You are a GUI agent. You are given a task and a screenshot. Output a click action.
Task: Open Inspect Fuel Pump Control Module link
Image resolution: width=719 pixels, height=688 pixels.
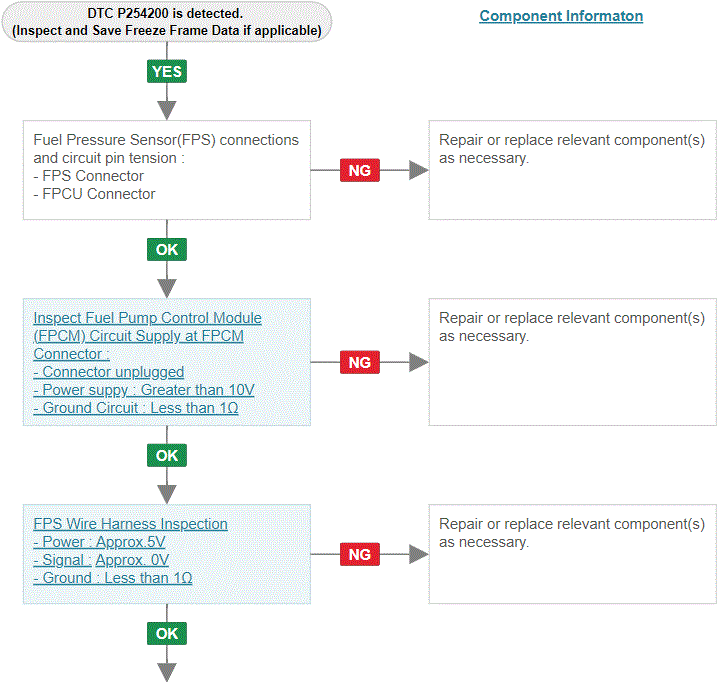tap(147, 336)
